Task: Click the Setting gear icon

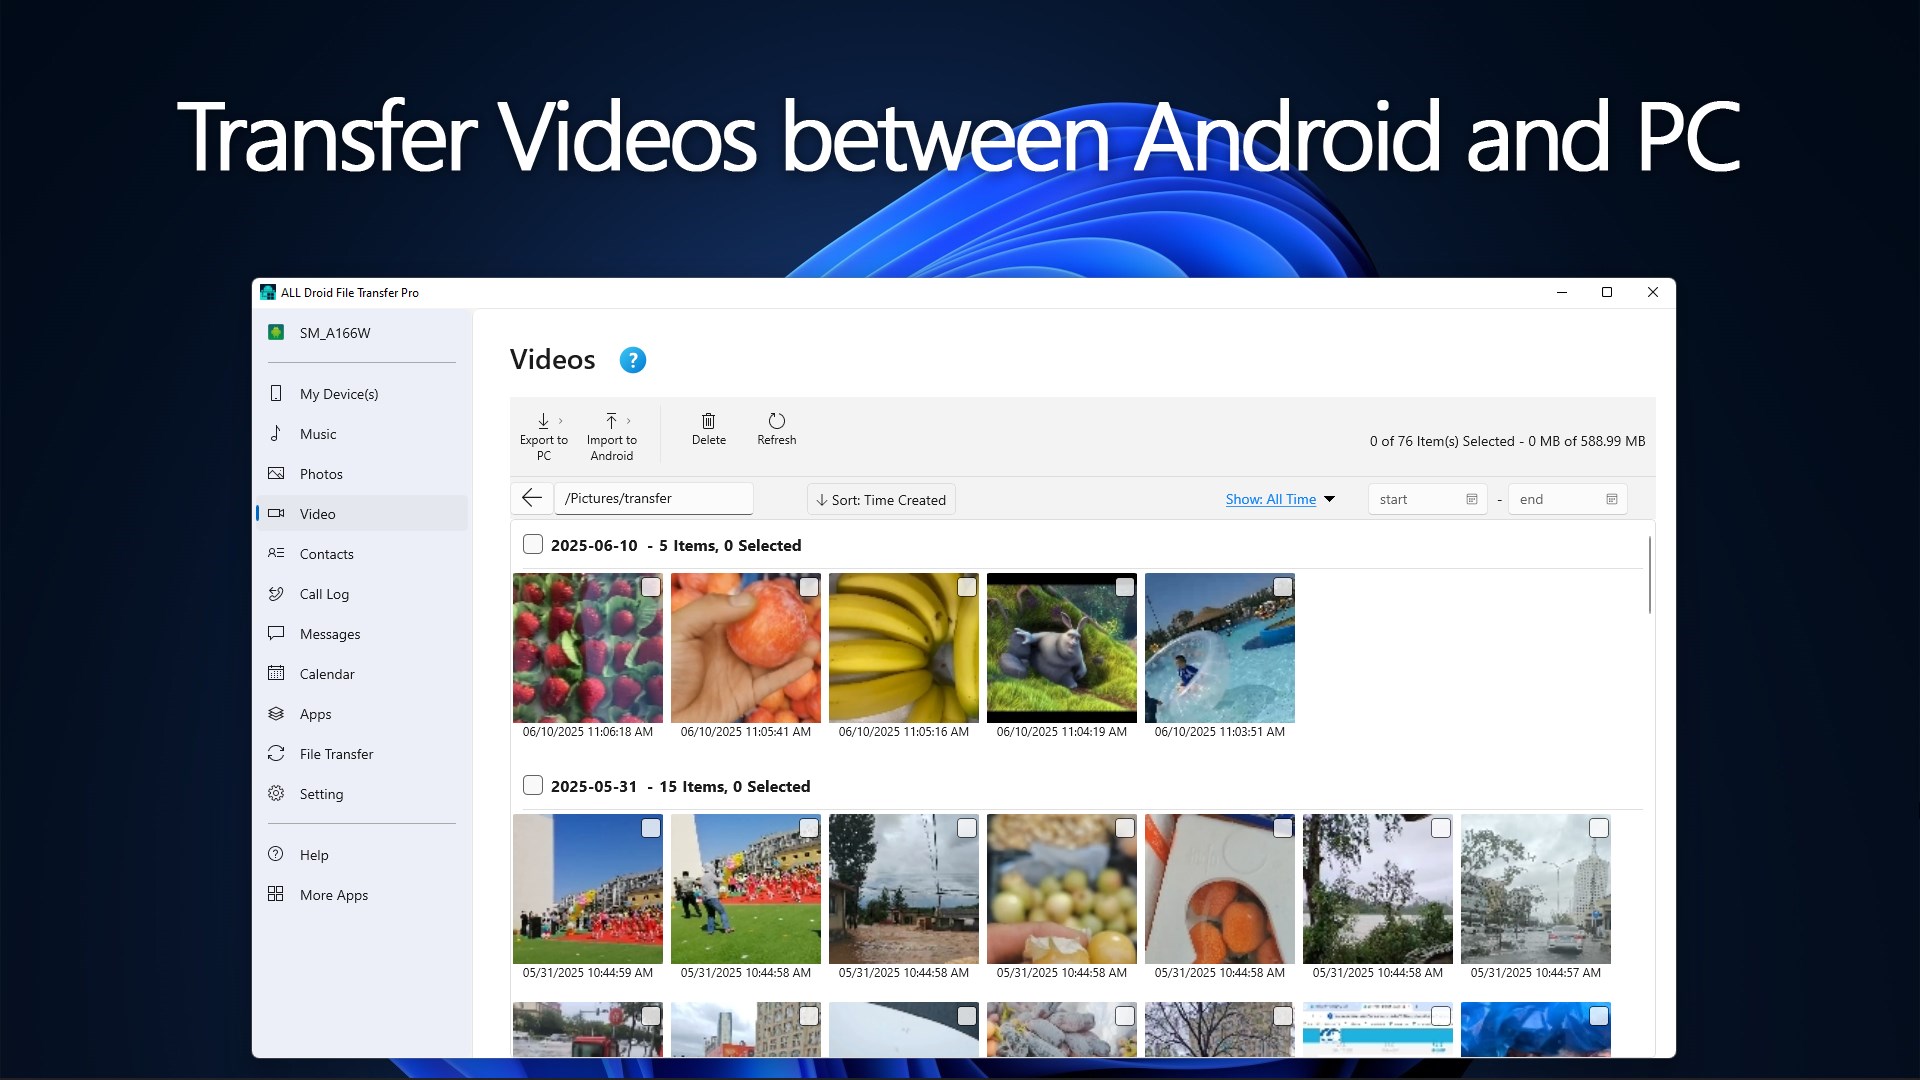Action: pos(276,793)
